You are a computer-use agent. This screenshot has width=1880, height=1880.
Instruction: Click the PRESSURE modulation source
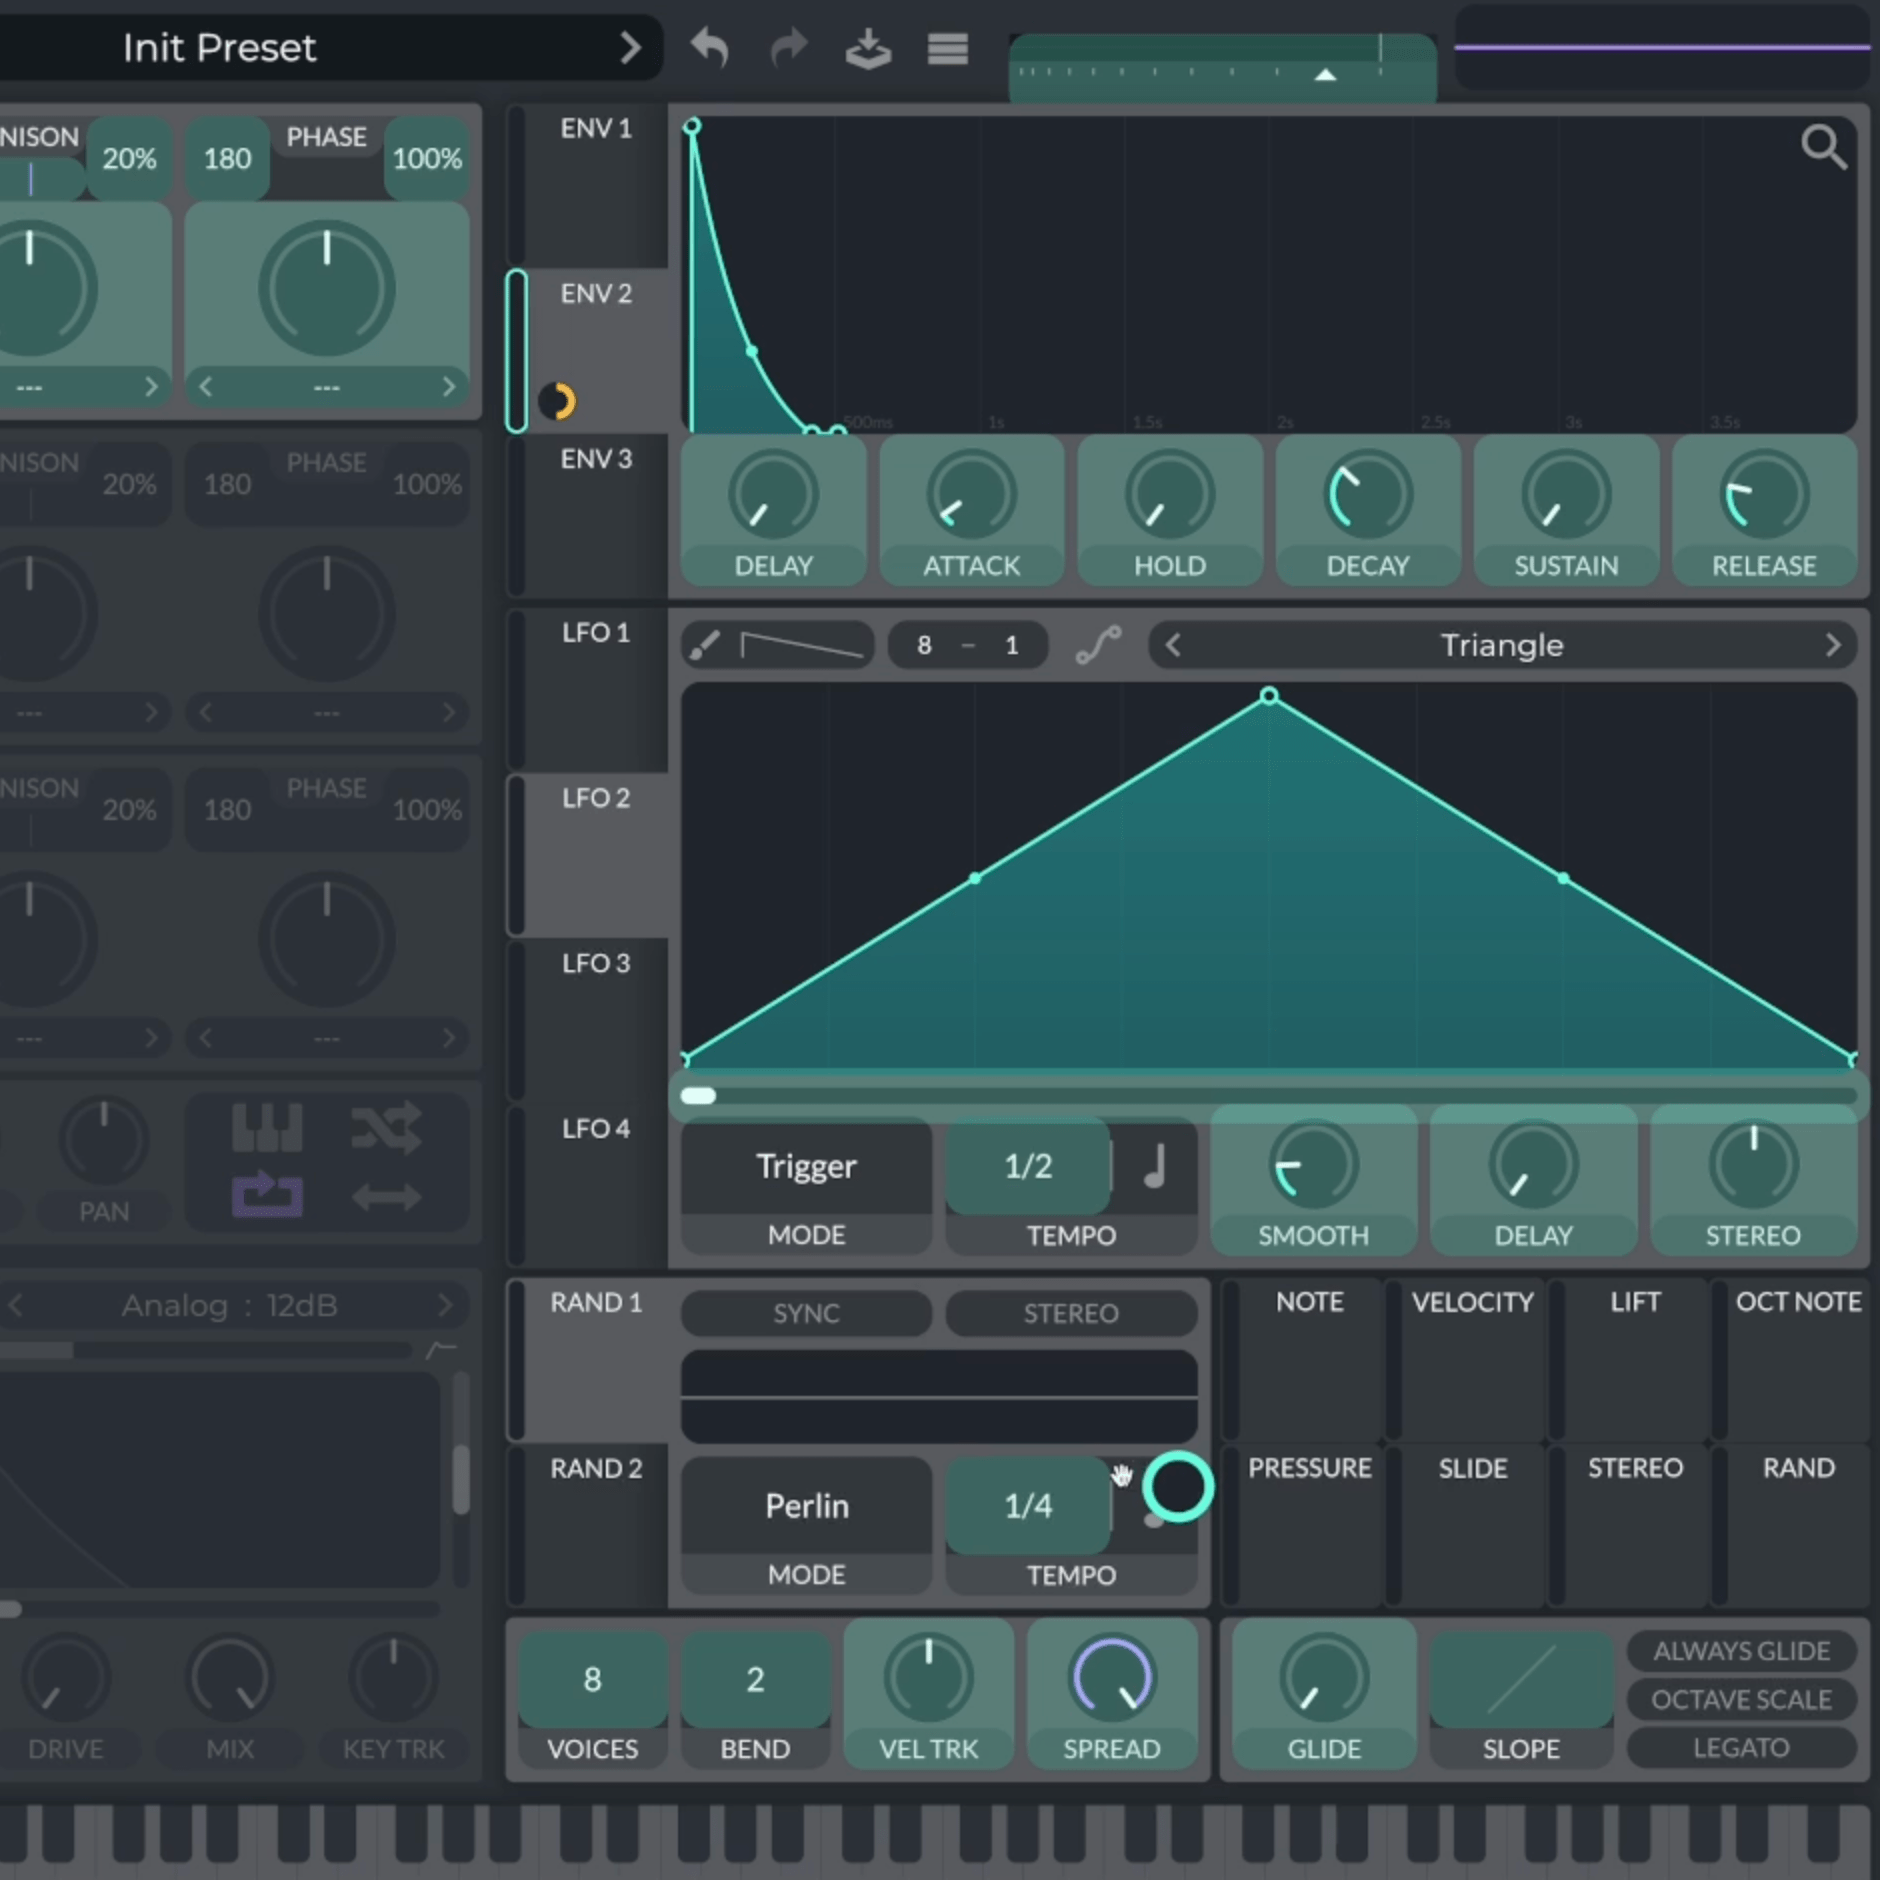pyautogui.click(x=1302, y=1525)
